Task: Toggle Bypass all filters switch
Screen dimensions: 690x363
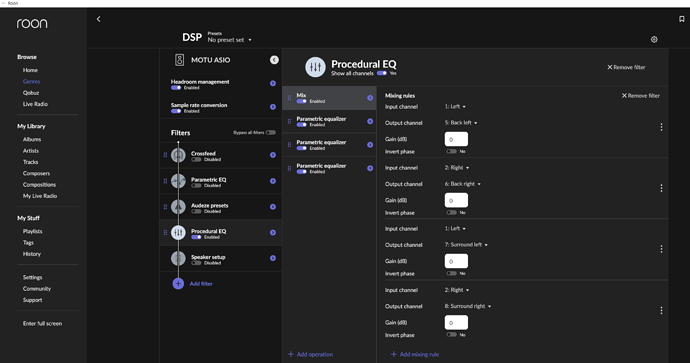Action: click(x=271, y=132)
